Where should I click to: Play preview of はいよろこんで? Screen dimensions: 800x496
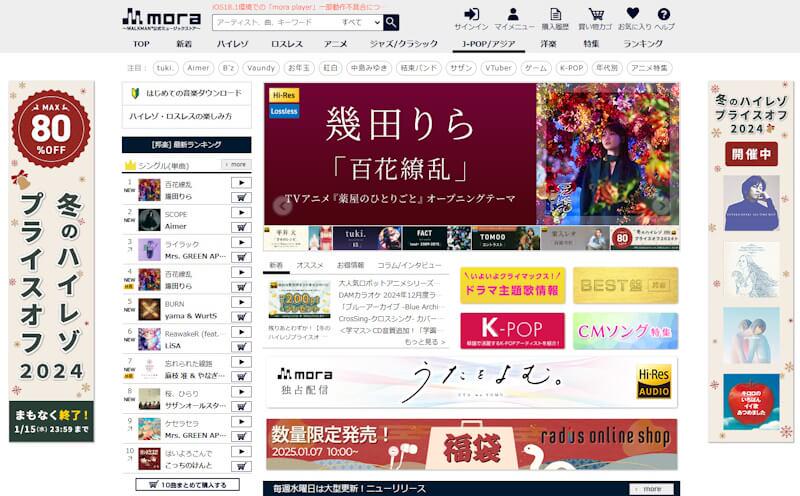(x=241, y=452)
